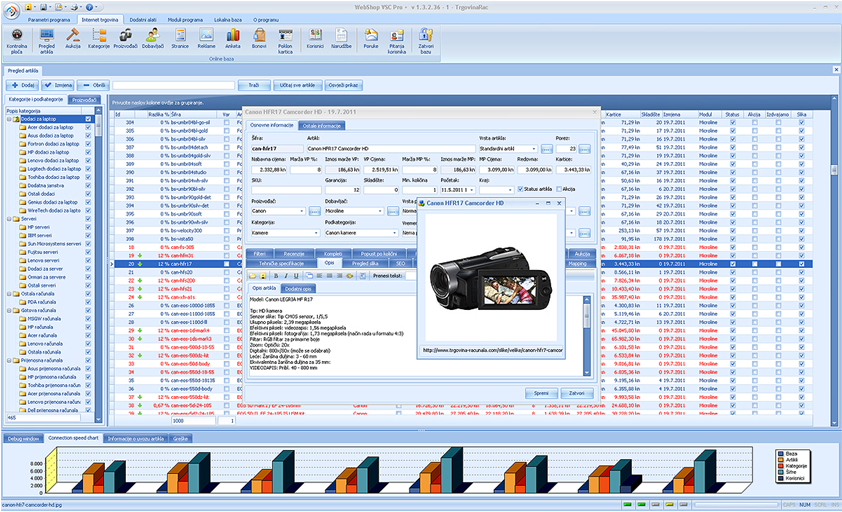
Task: Toggle underline in the description editor
Action: coord(296,276)
